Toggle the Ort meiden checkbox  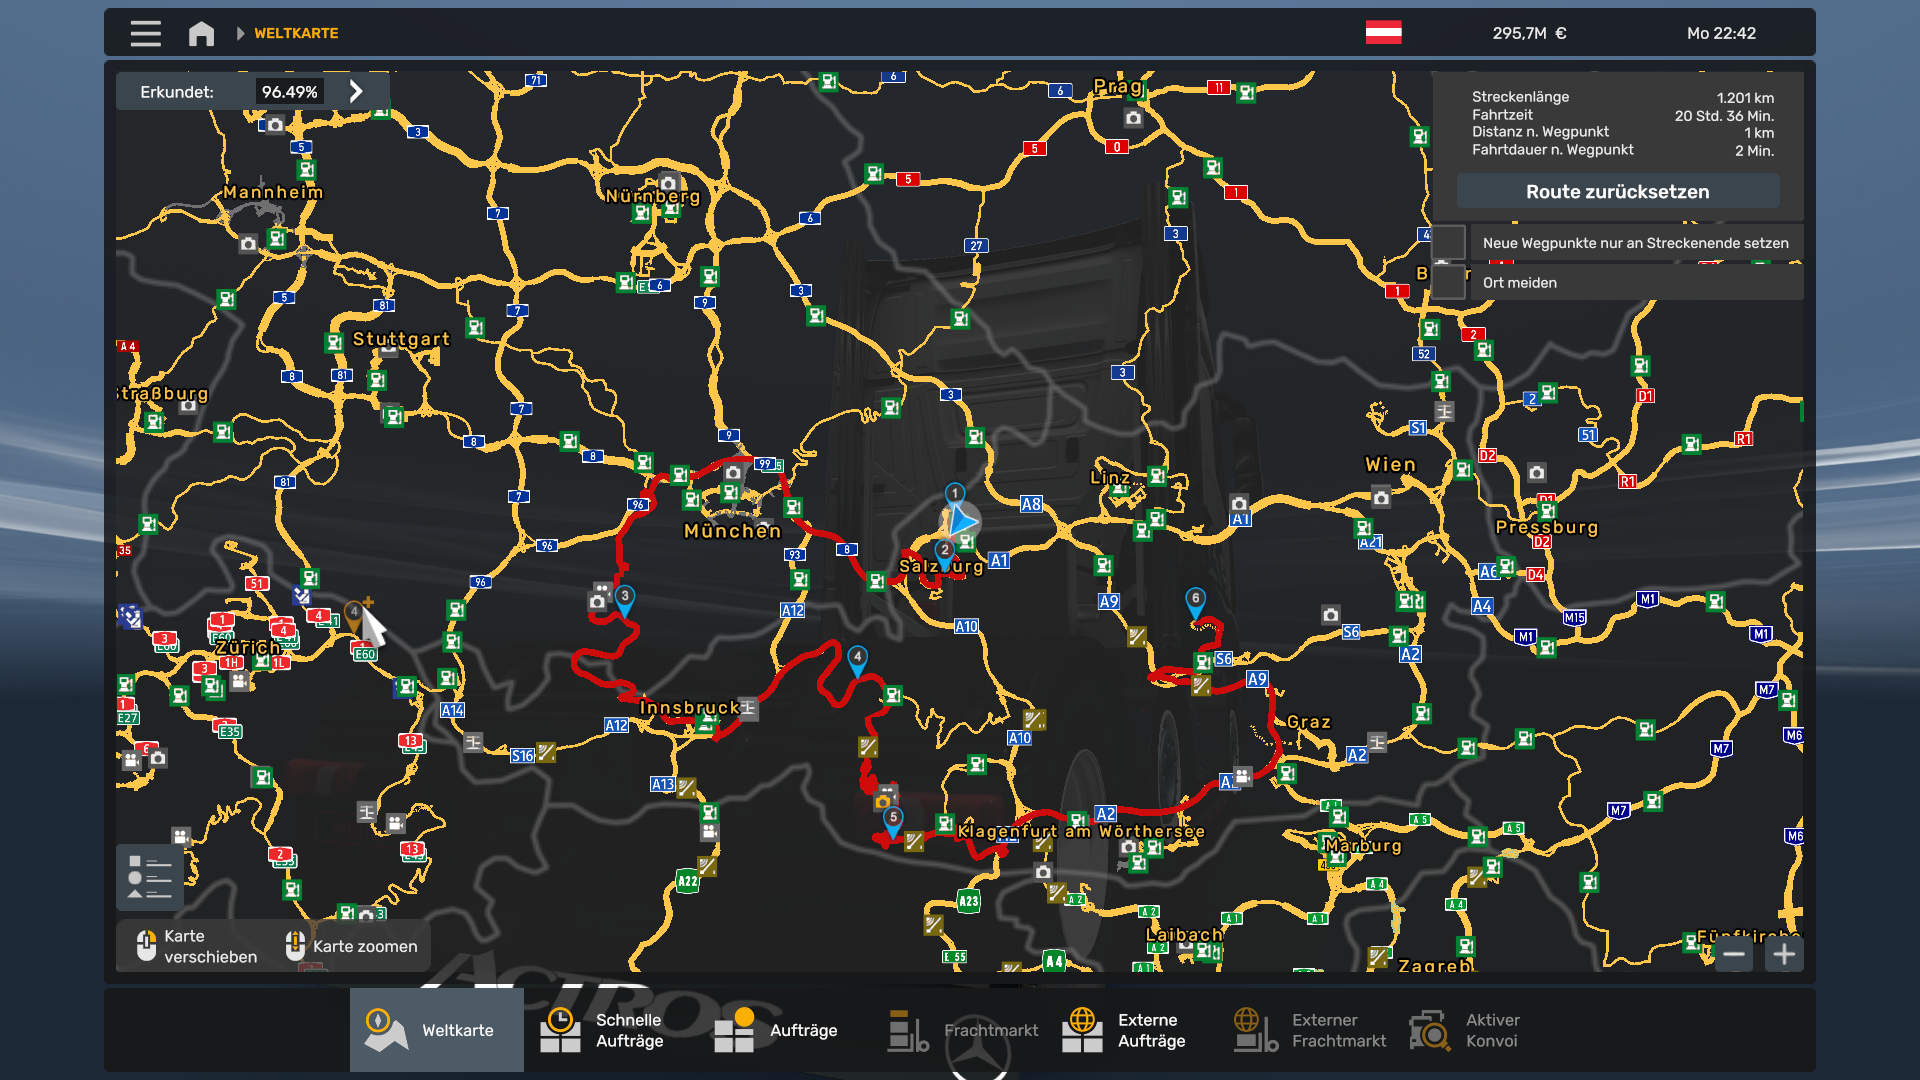pos(1449,283)
